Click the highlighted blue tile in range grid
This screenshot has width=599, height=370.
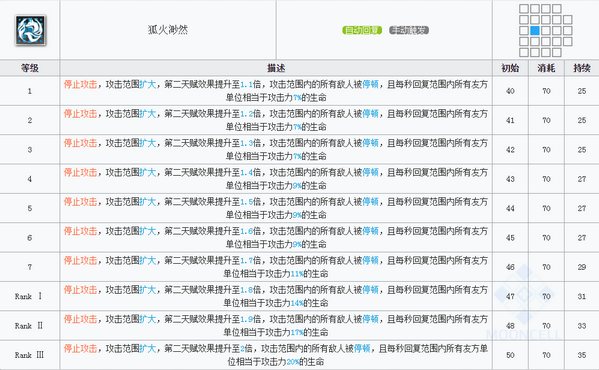pos(535,31)
